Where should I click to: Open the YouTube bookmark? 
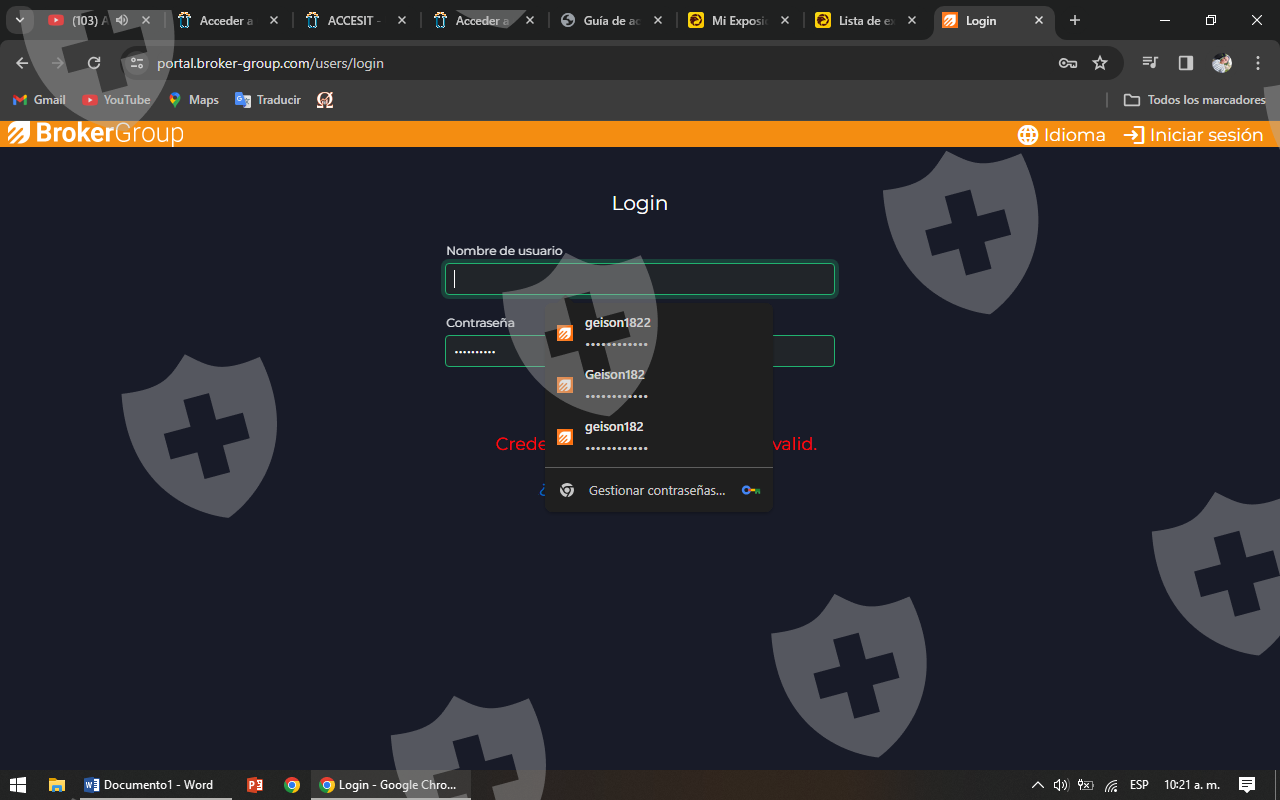[116, 100]
